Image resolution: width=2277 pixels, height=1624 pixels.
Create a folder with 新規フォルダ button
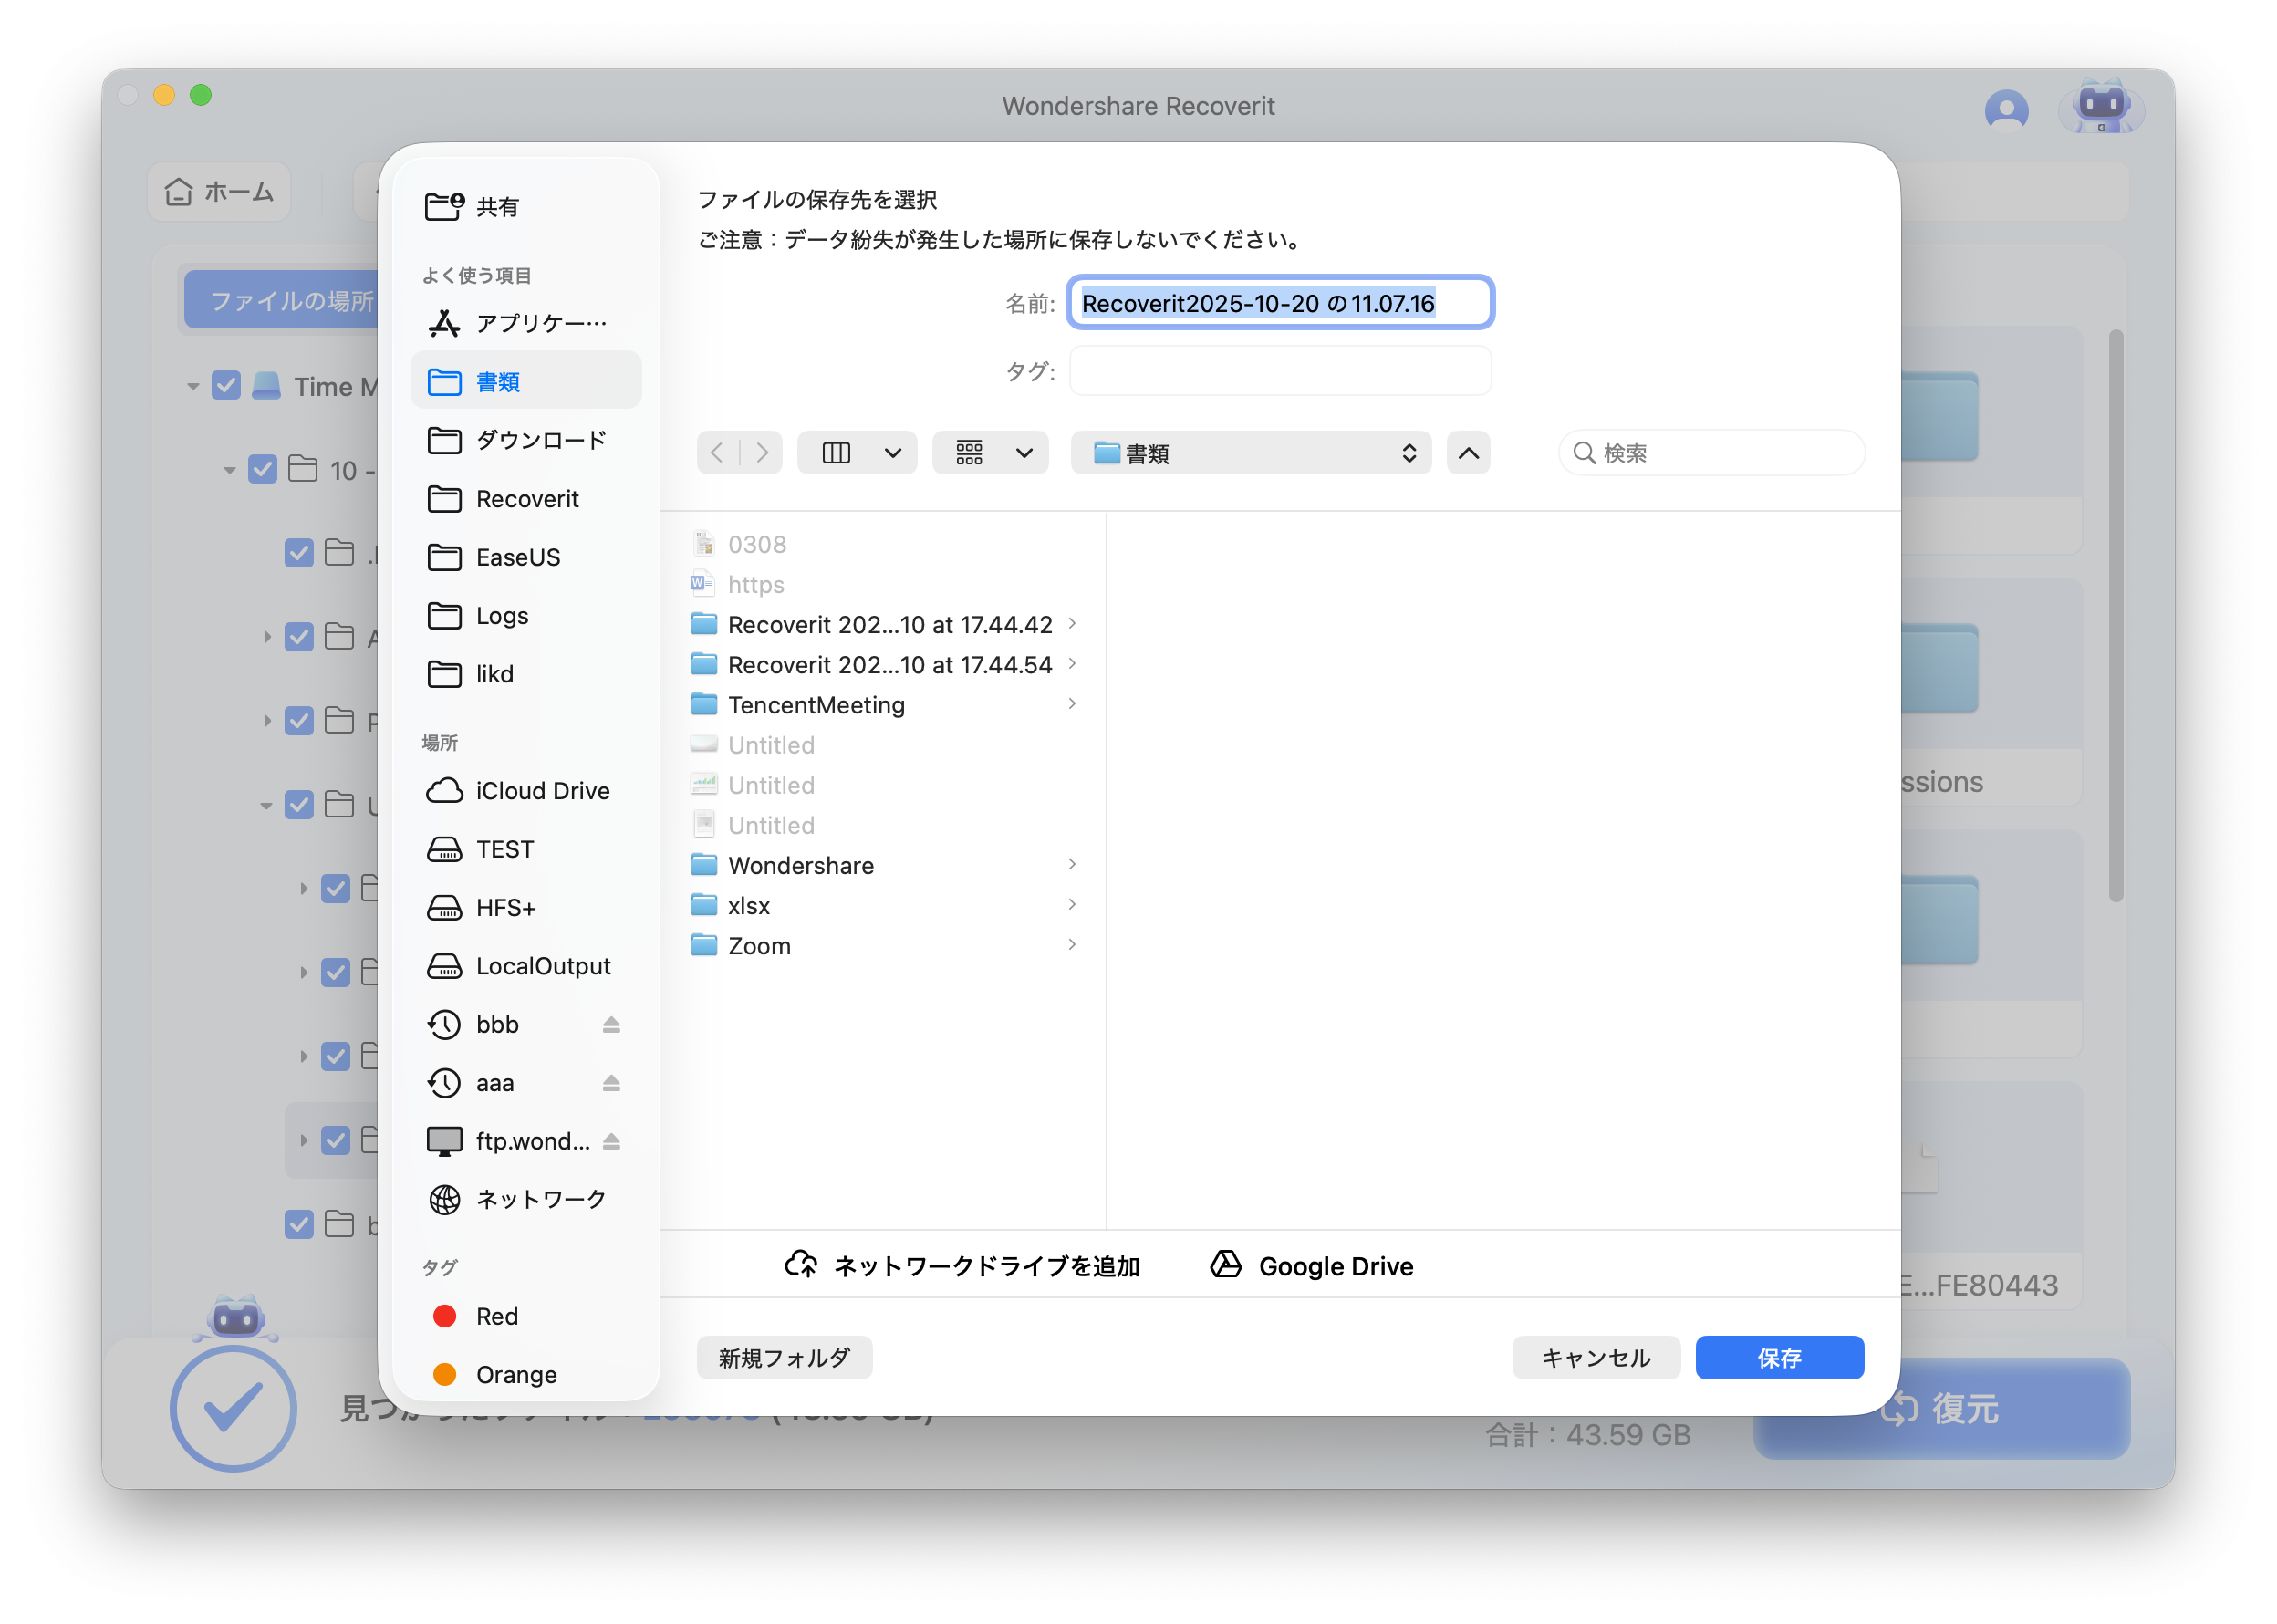click(x=784, y=1357)
